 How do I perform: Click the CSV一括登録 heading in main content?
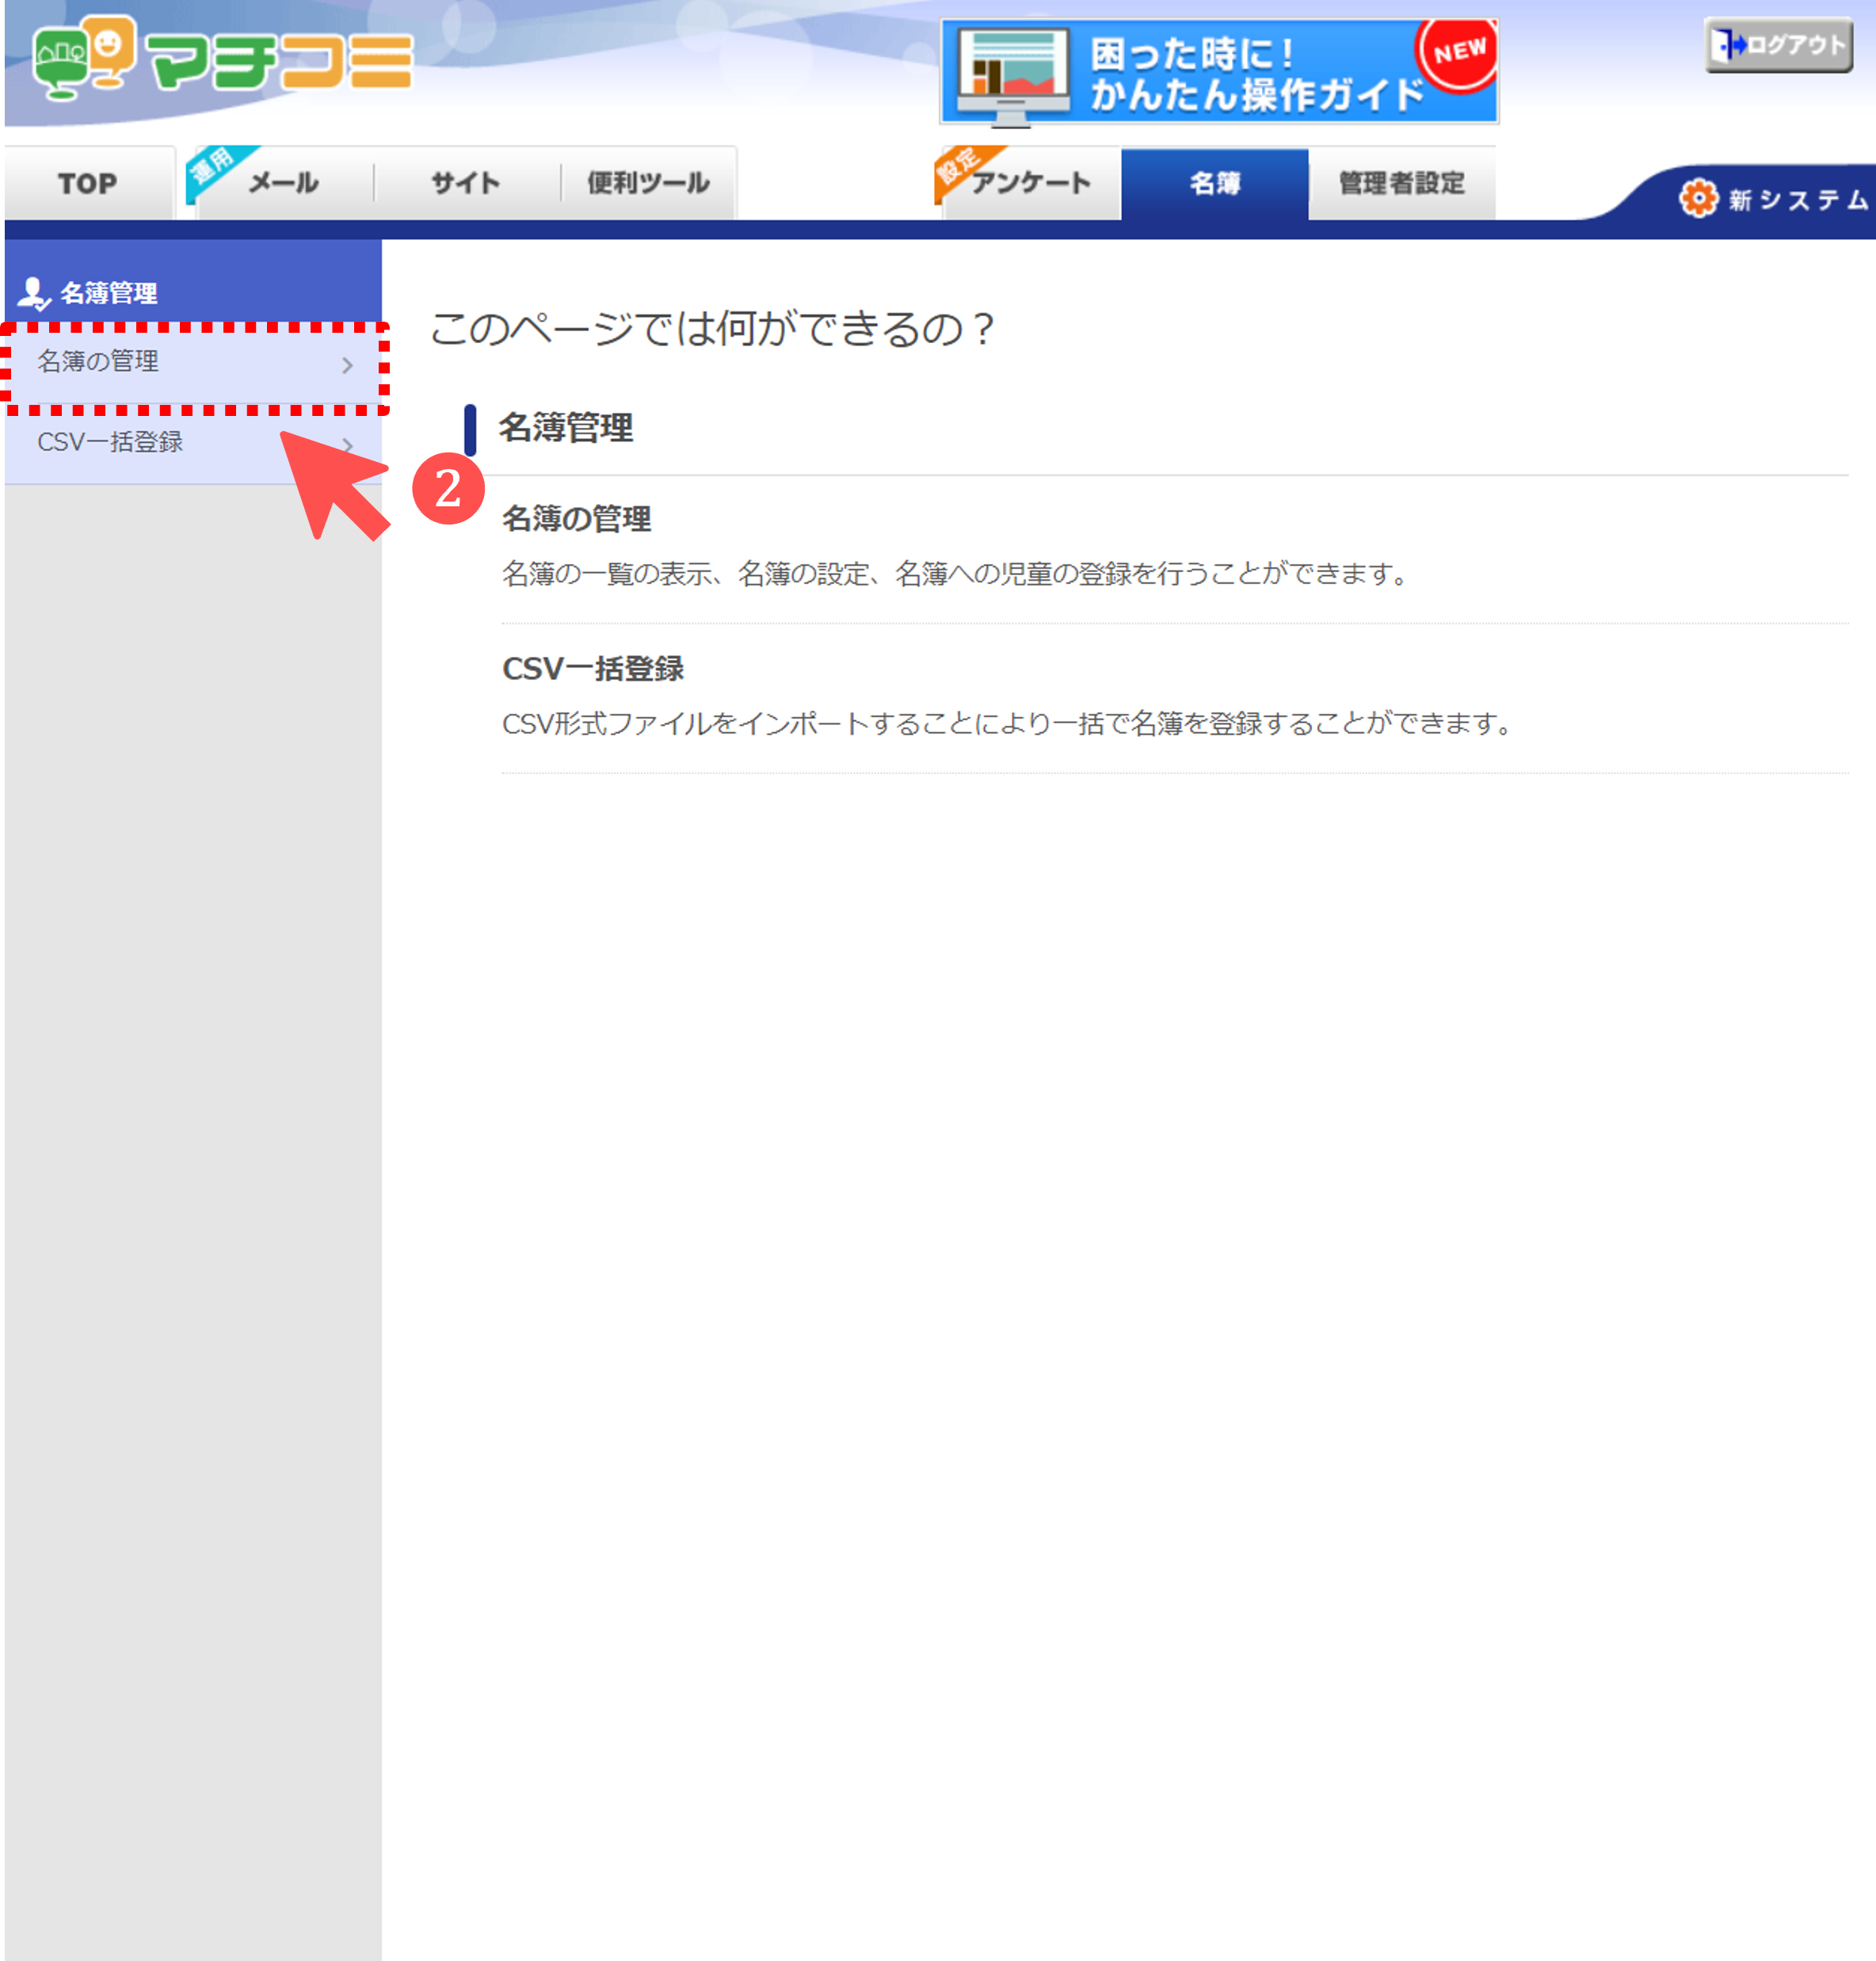[x=593, y=668]
